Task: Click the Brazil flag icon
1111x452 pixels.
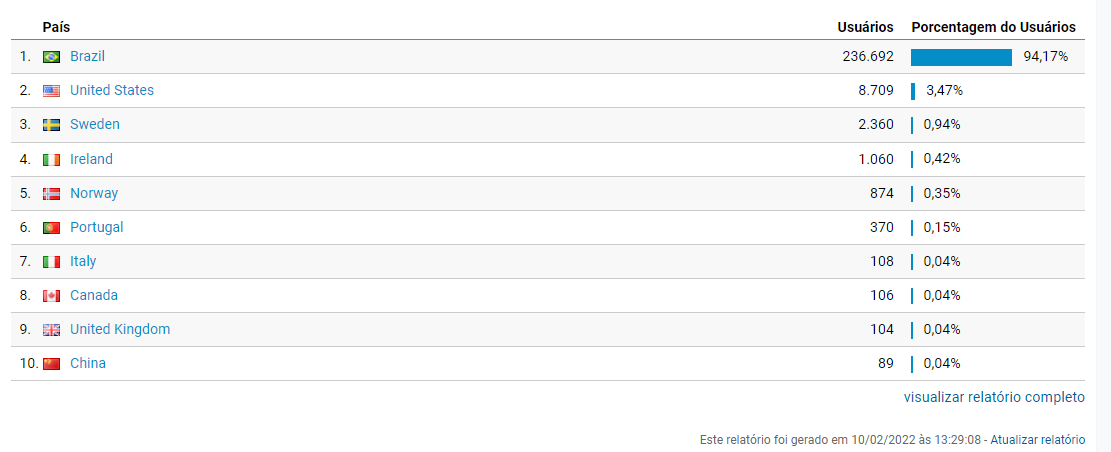Action: (51, 57)
